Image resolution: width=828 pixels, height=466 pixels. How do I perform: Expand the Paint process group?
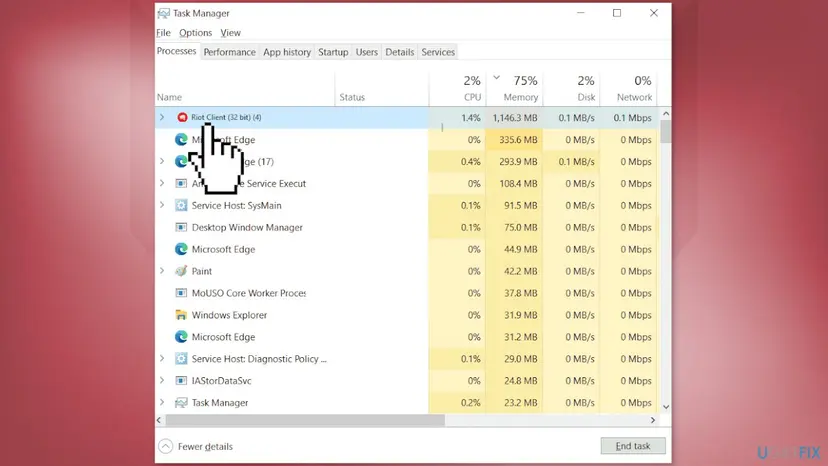click(162, 271)
